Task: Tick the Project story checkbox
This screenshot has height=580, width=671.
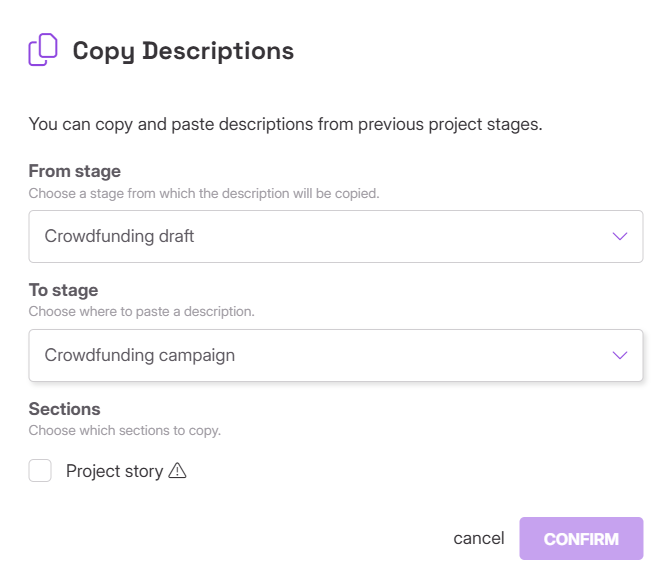Action: click(40, 471)
